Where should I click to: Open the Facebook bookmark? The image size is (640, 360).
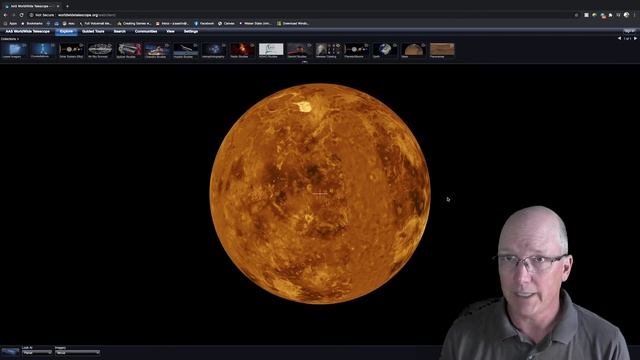pyautogui.click(x=204, y=24)
